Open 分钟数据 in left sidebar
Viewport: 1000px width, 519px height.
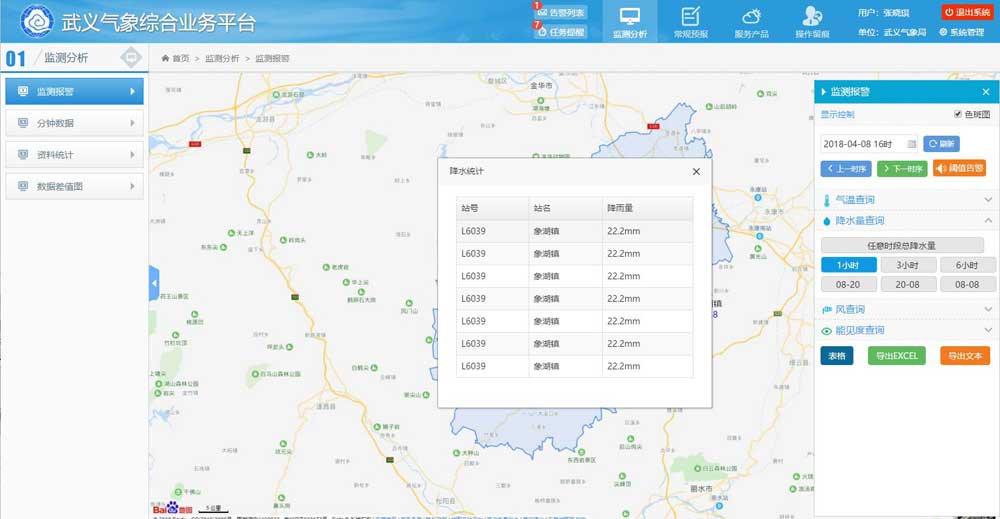(75, 123)
